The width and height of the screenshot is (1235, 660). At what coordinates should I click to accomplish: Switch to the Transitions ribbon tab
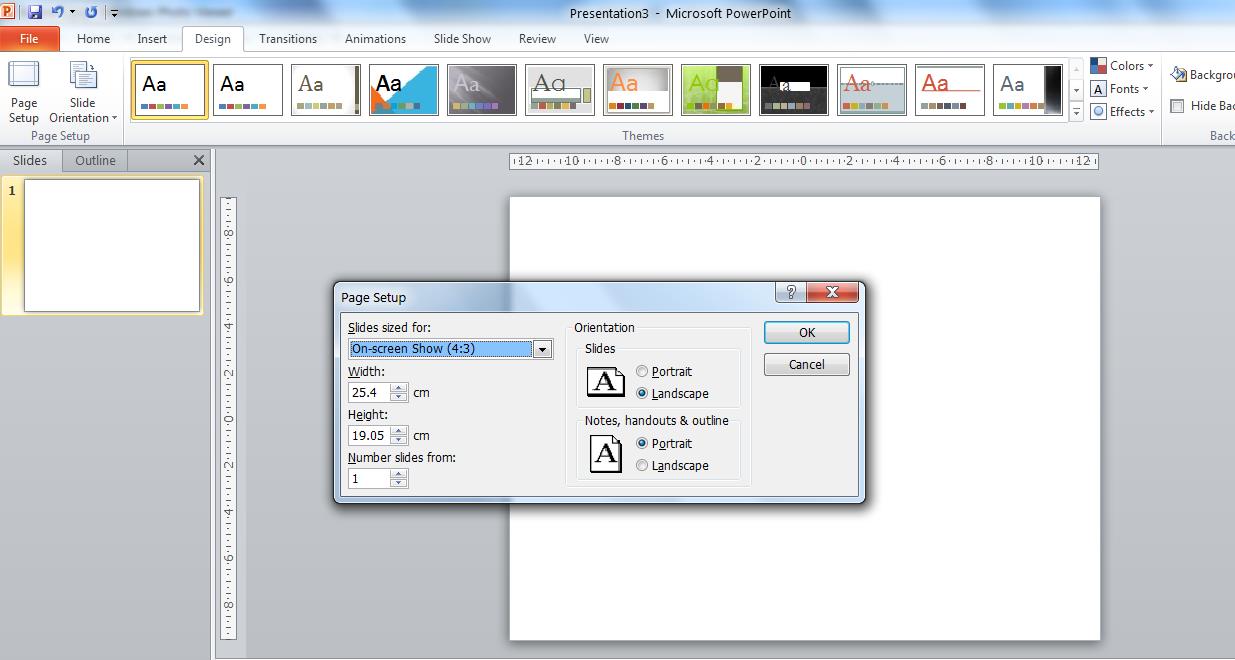(288, 38)
